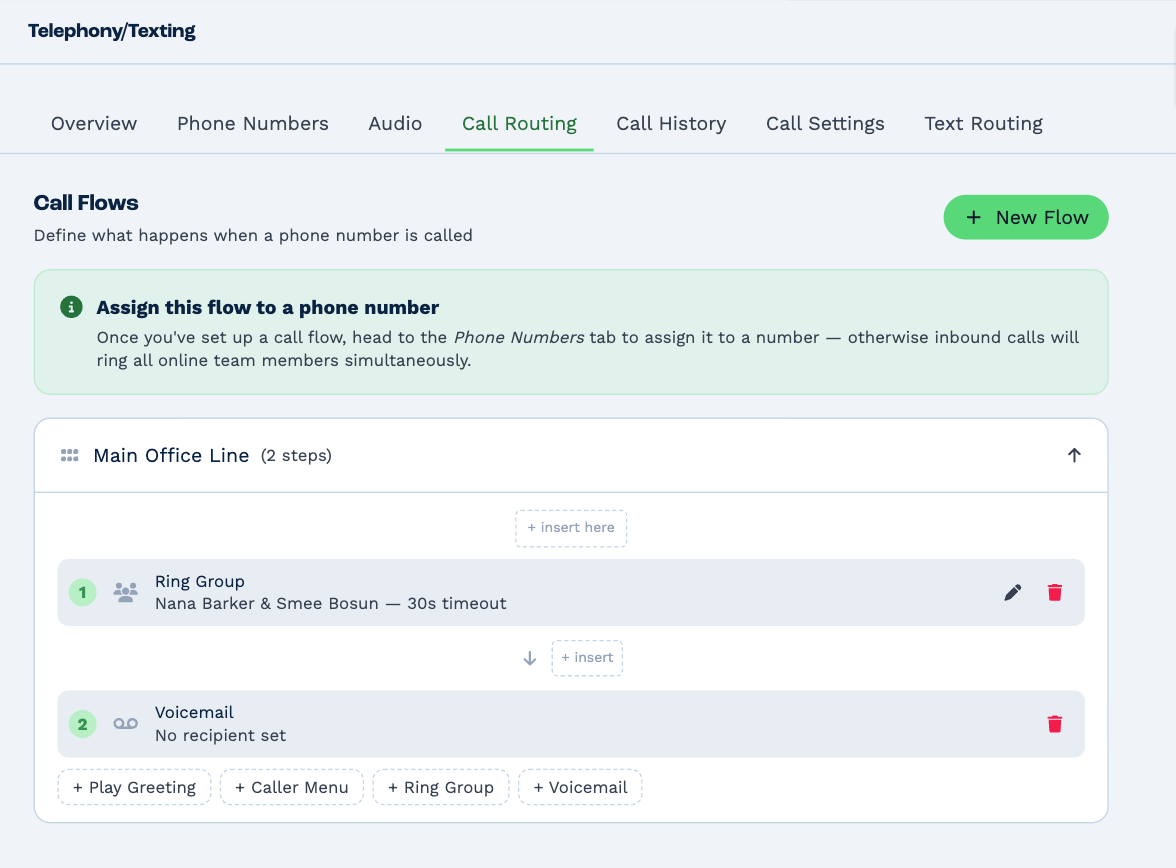The width and height of the screenshot is (1176, 868).
Task: Add a Caller Menu step
Action: [x=292, y=788]
